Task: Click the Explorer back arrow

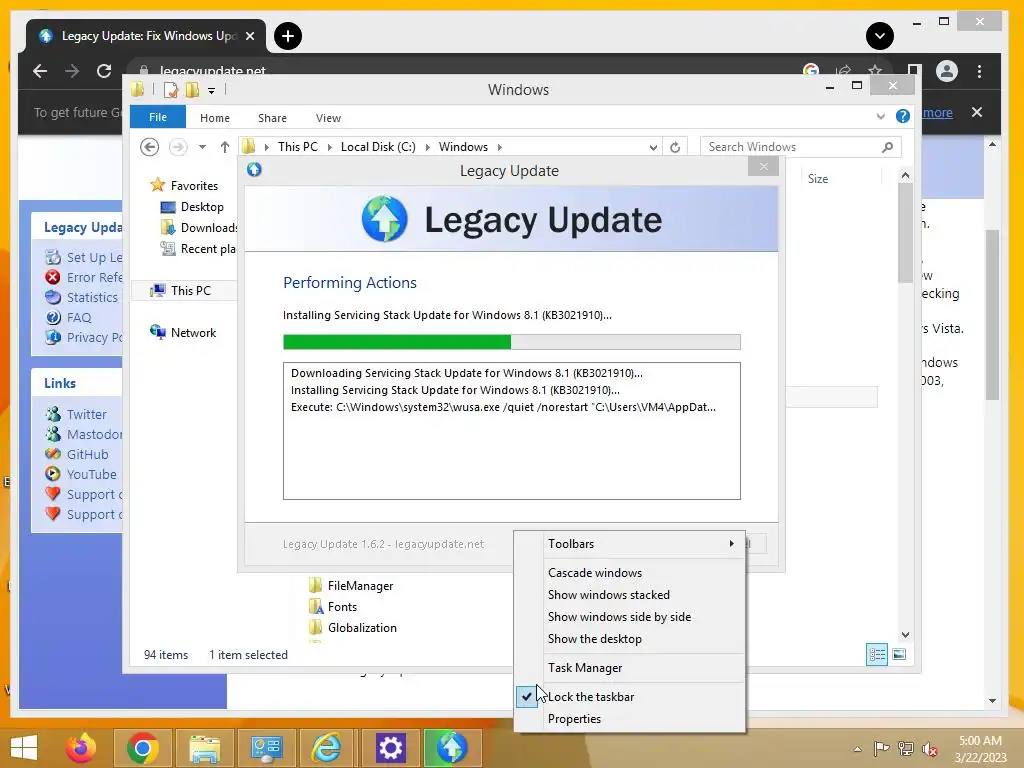Action: pos(150,147)
